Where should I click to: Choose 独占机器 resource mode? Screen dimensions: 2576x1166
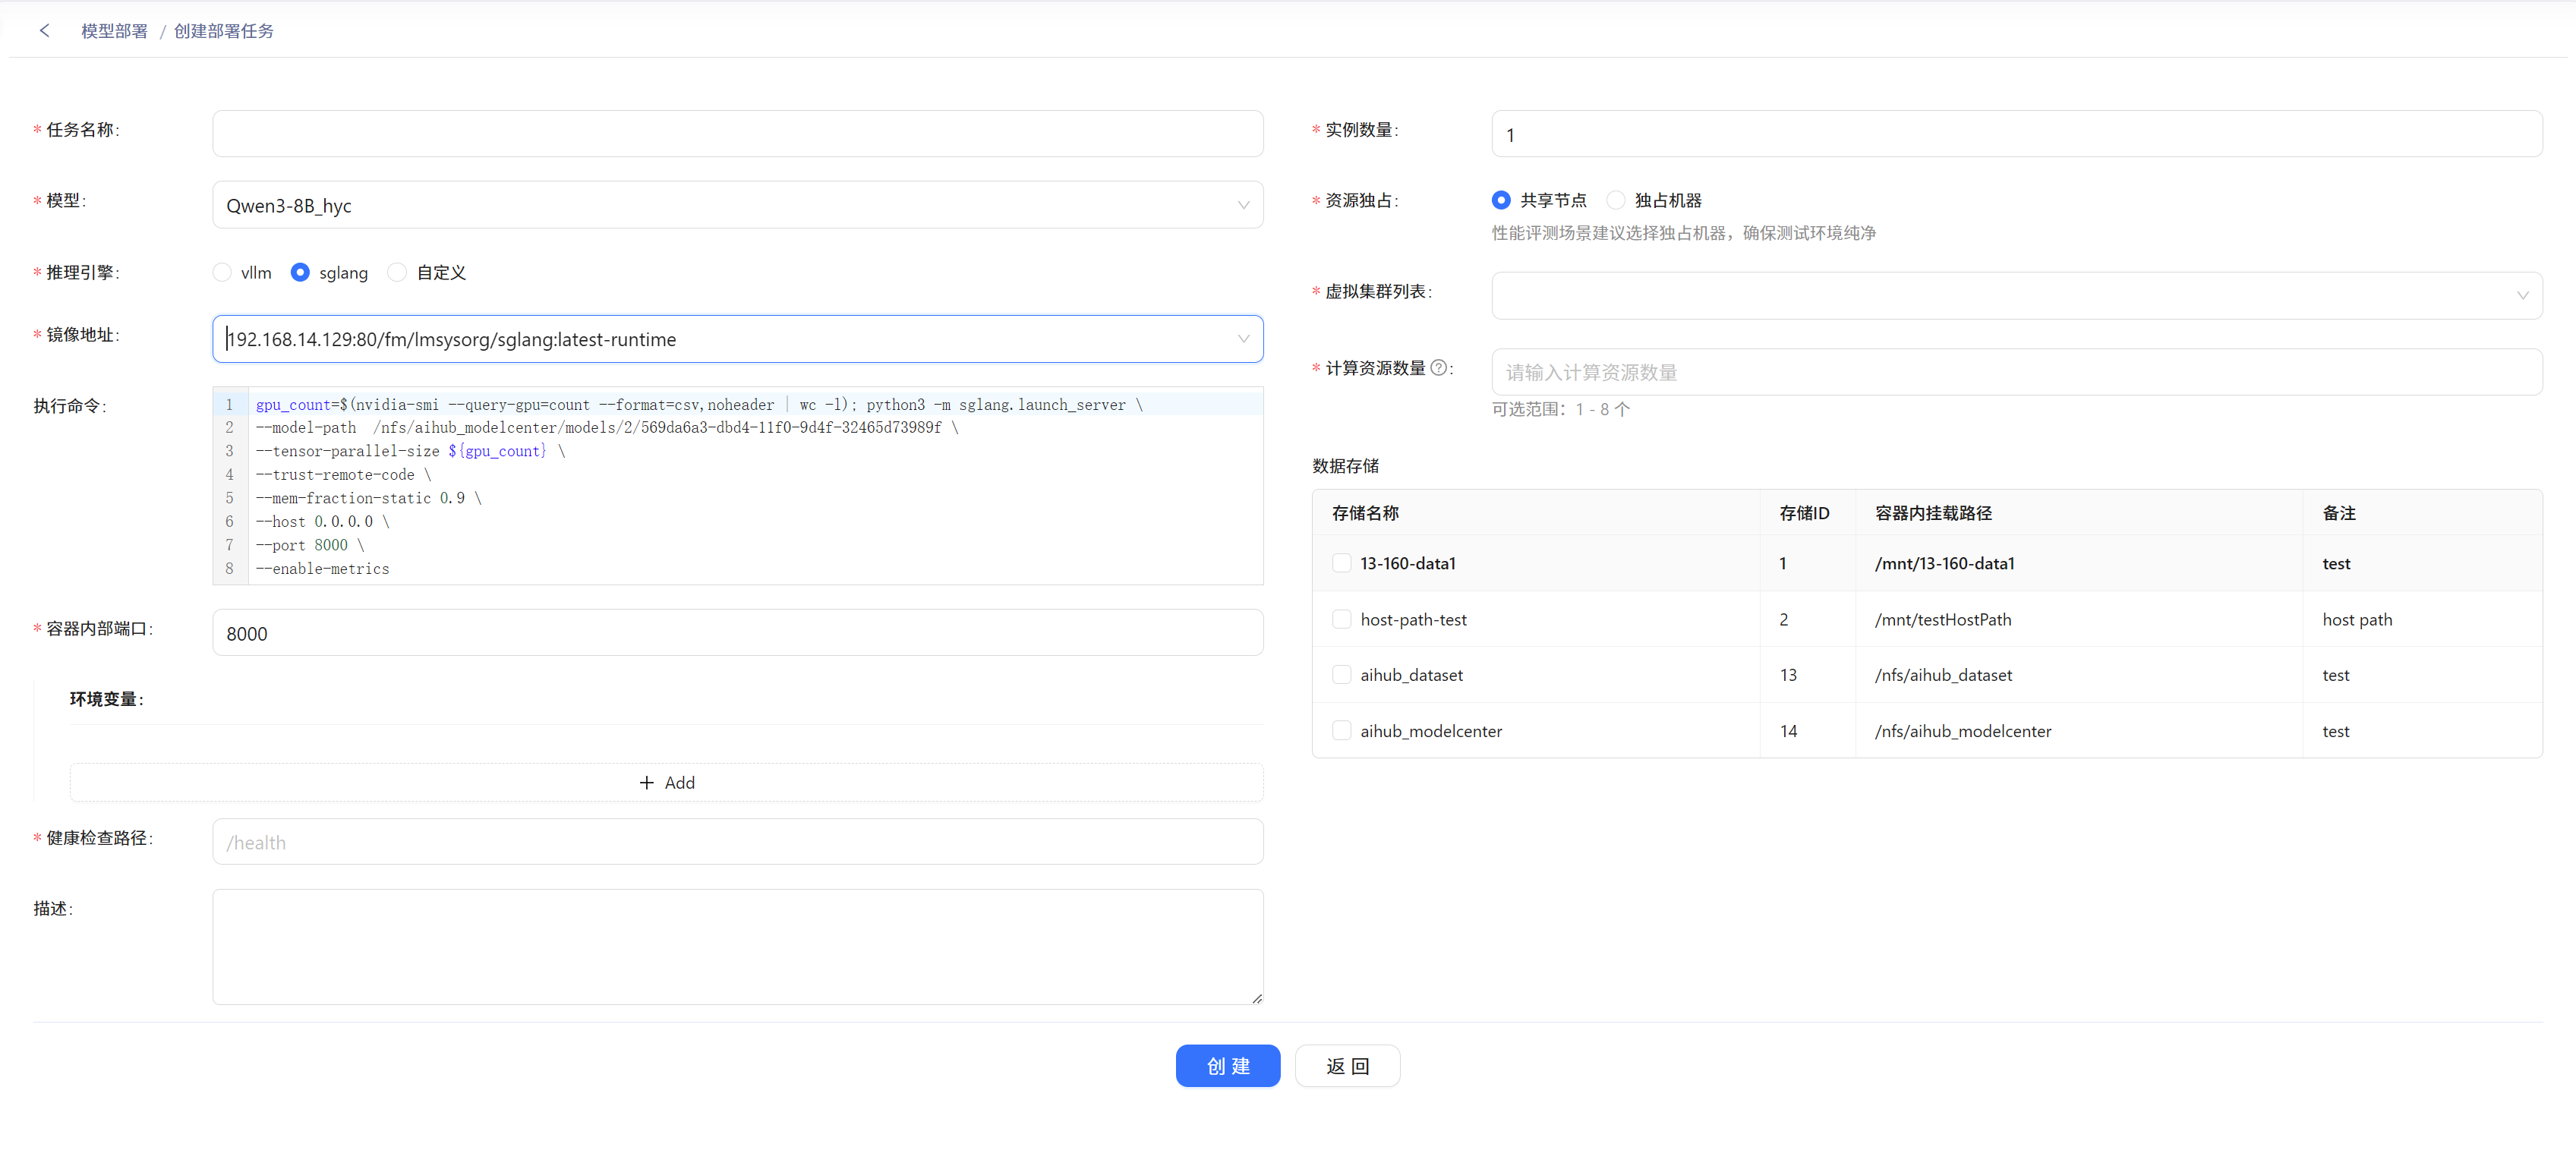pos(1616,201)
